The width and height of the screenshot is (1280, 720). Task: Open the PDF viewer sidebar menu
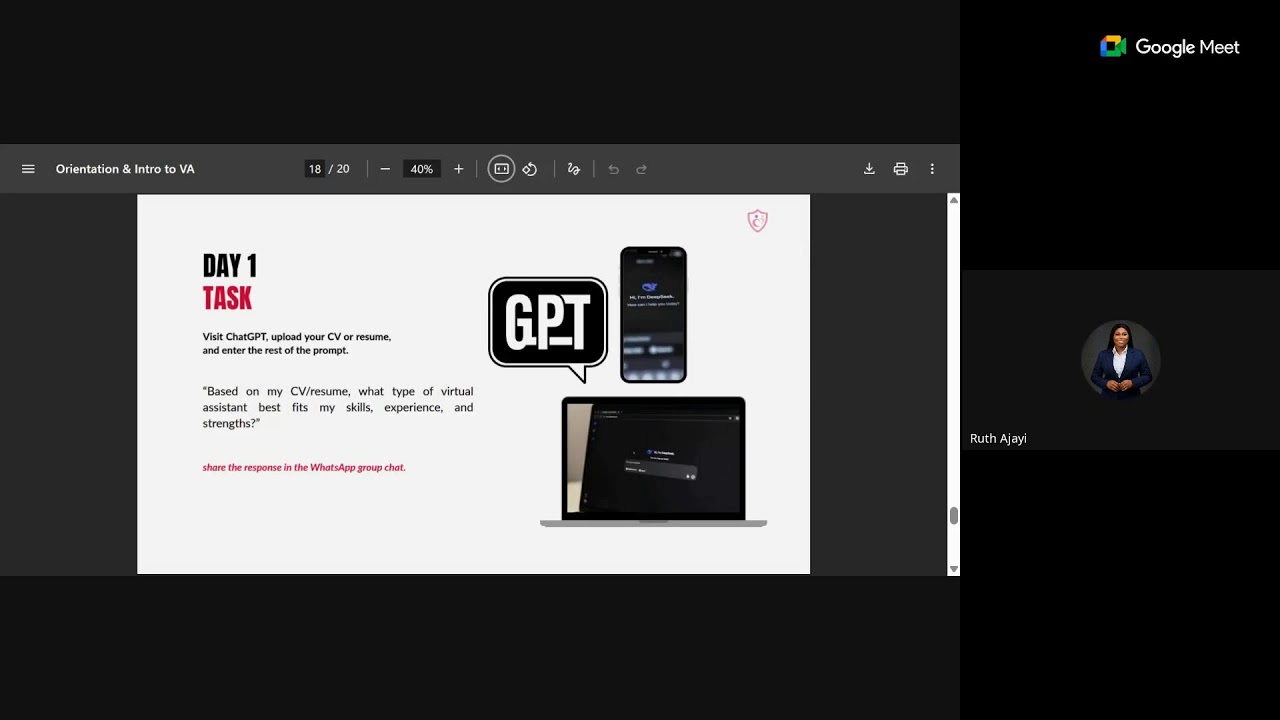coord(28,169)
